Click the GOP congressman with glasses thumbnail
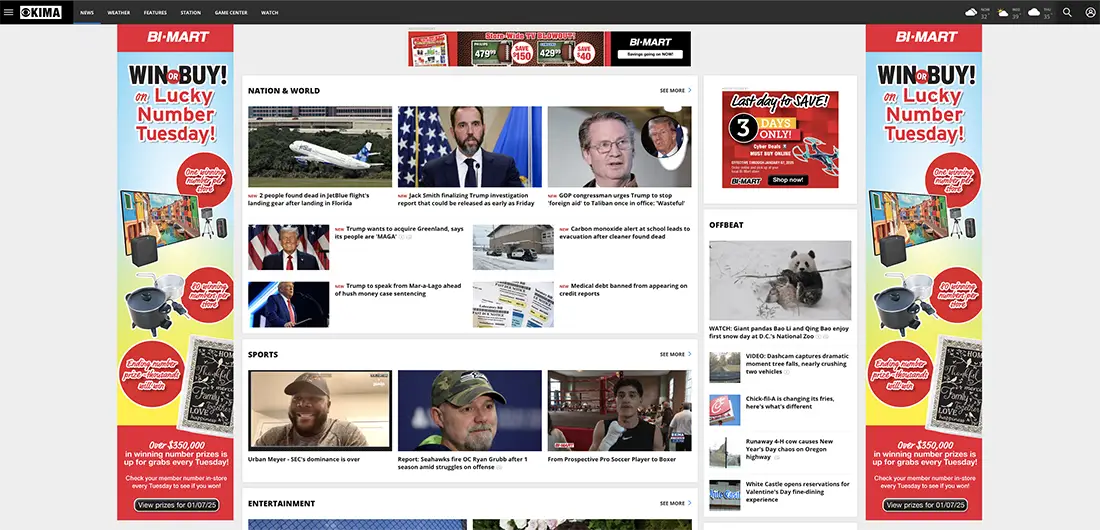Screen dimensions: 1100x530 click(x=619, y=147)
